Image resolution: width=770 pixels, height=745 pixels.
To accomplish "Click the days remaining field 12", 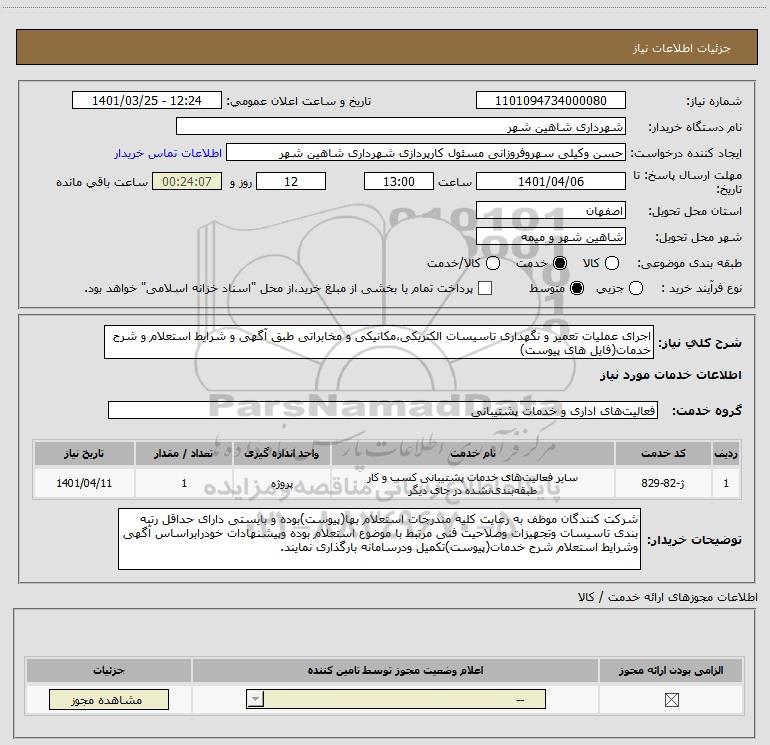I will 291,181.
